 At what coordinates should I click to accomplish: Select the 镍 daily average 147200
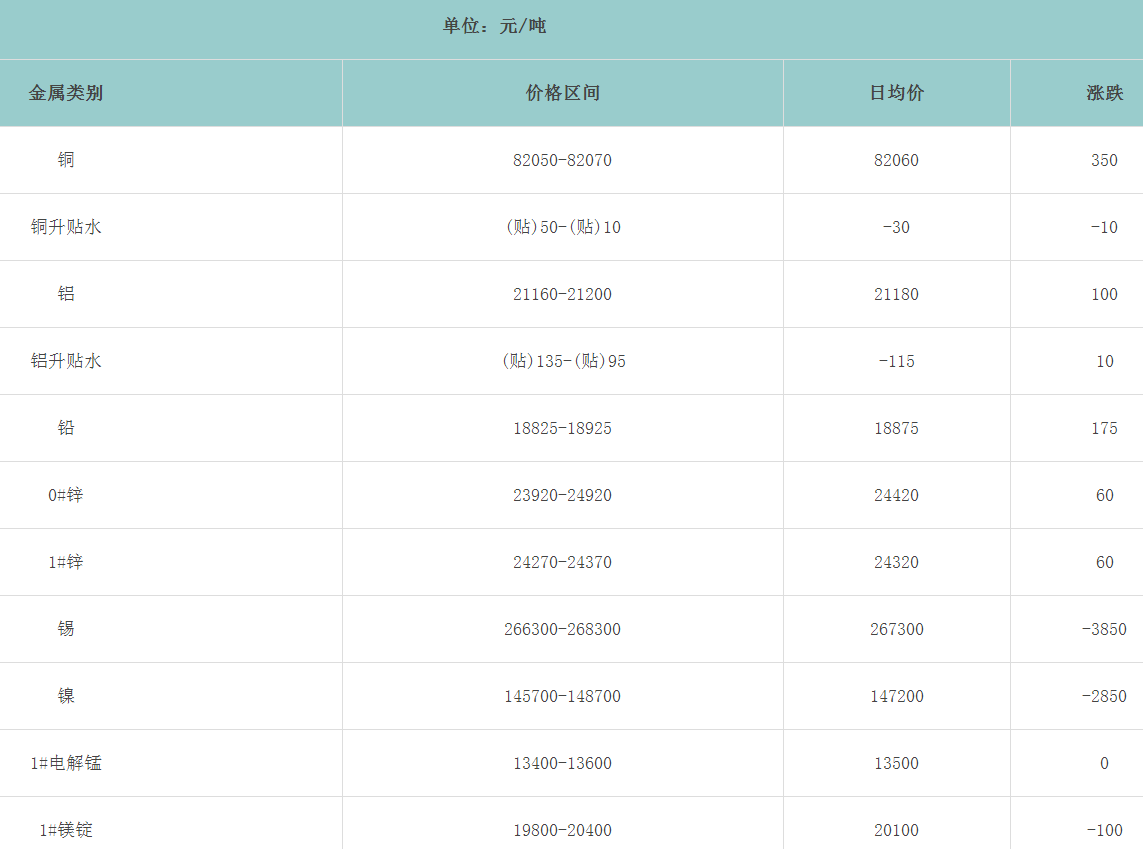coord(896,696)
